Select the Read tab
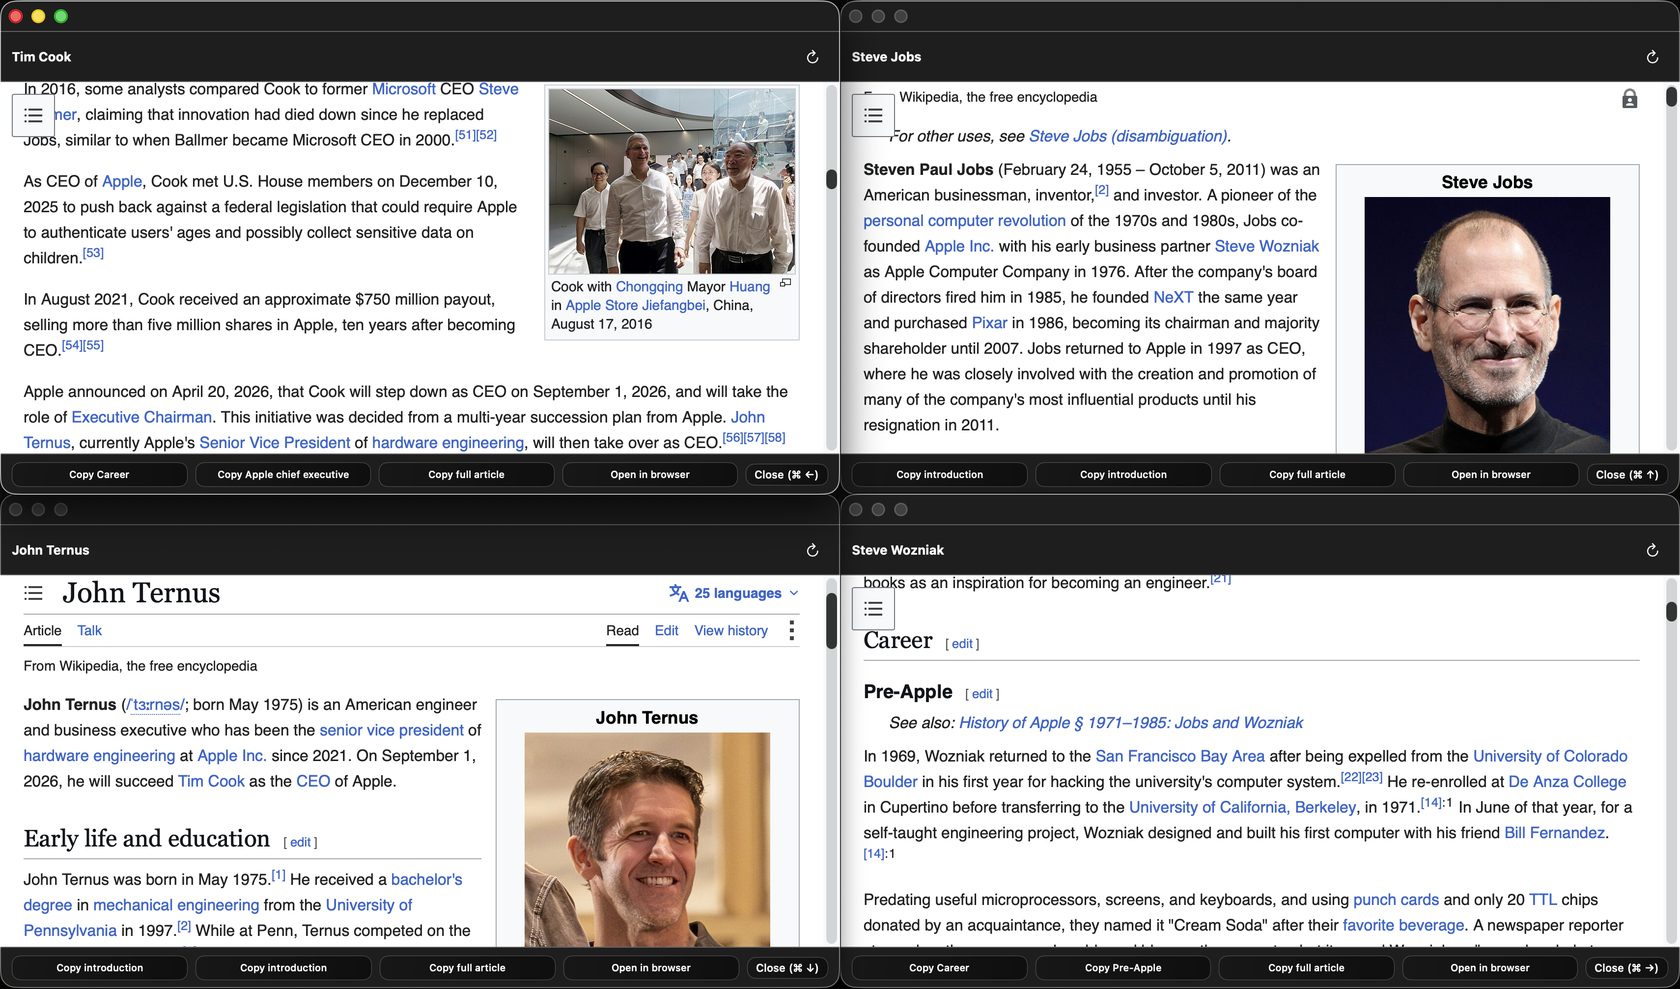 [622, 630]
